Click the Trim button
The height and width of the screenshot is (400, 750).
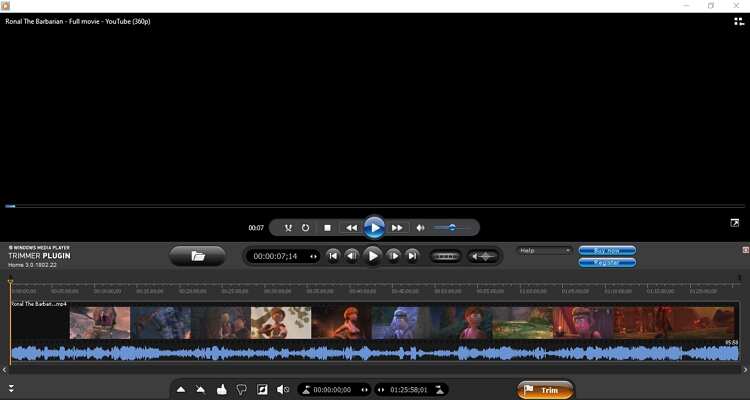point(545,390)
